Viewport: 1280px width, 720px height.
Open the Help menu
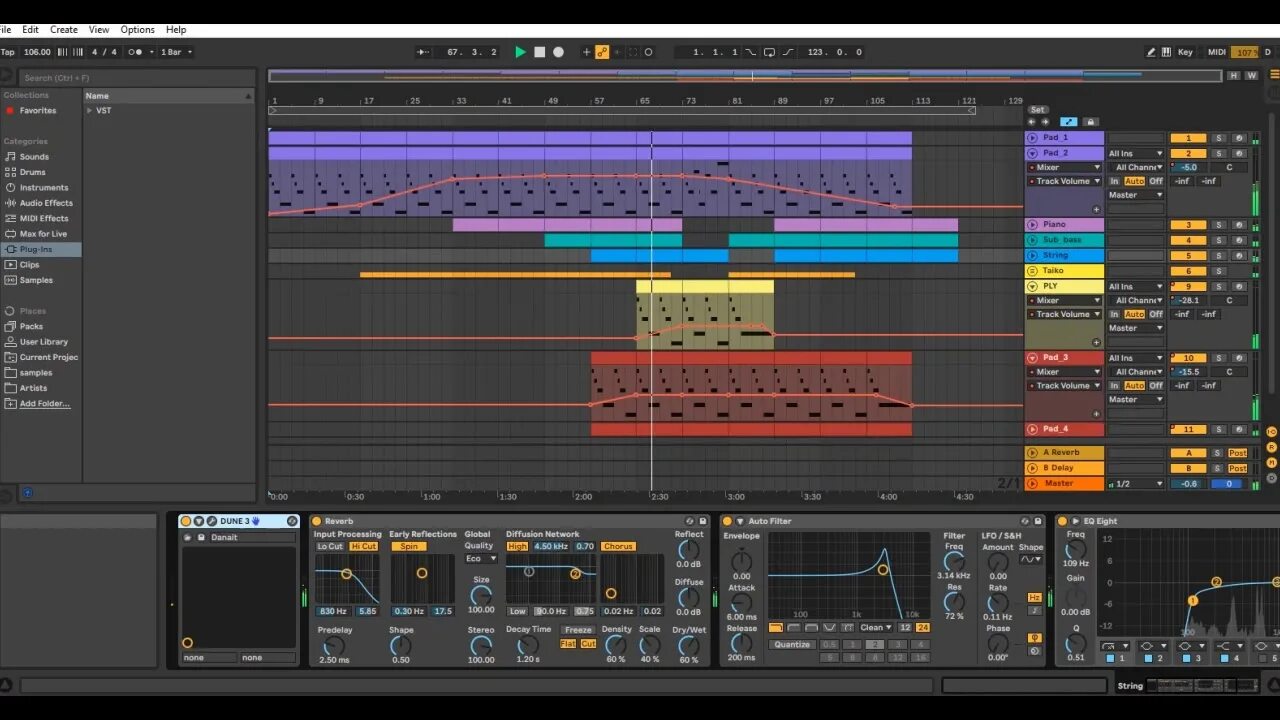point(176,30)
